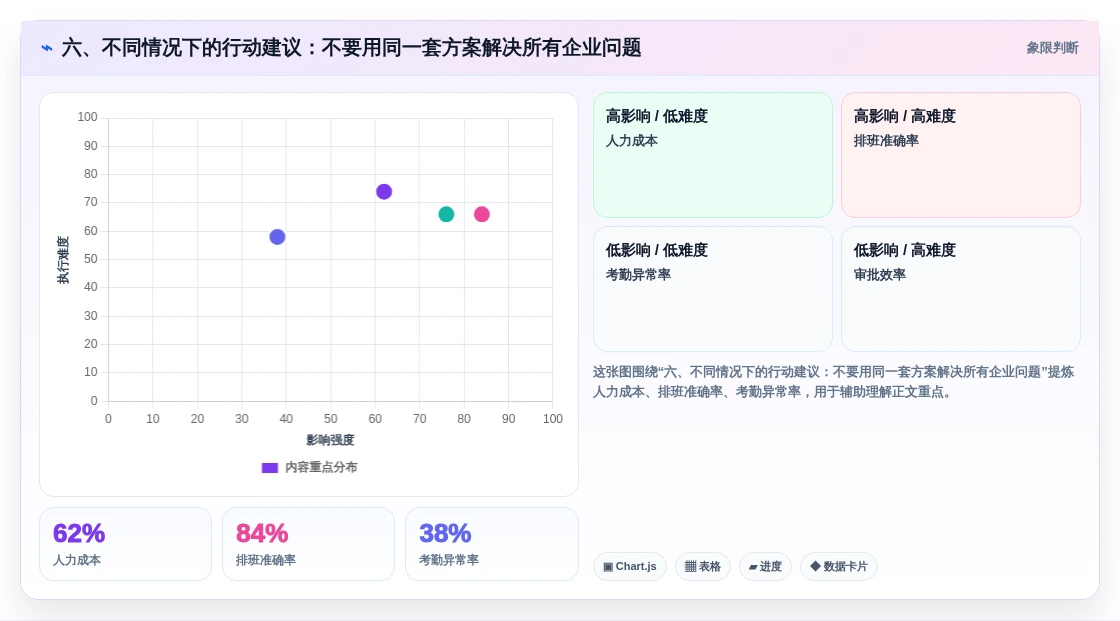
Task: Open the 低影响 / 低难度 quadrant card
Action: click(x=713, y=289)
